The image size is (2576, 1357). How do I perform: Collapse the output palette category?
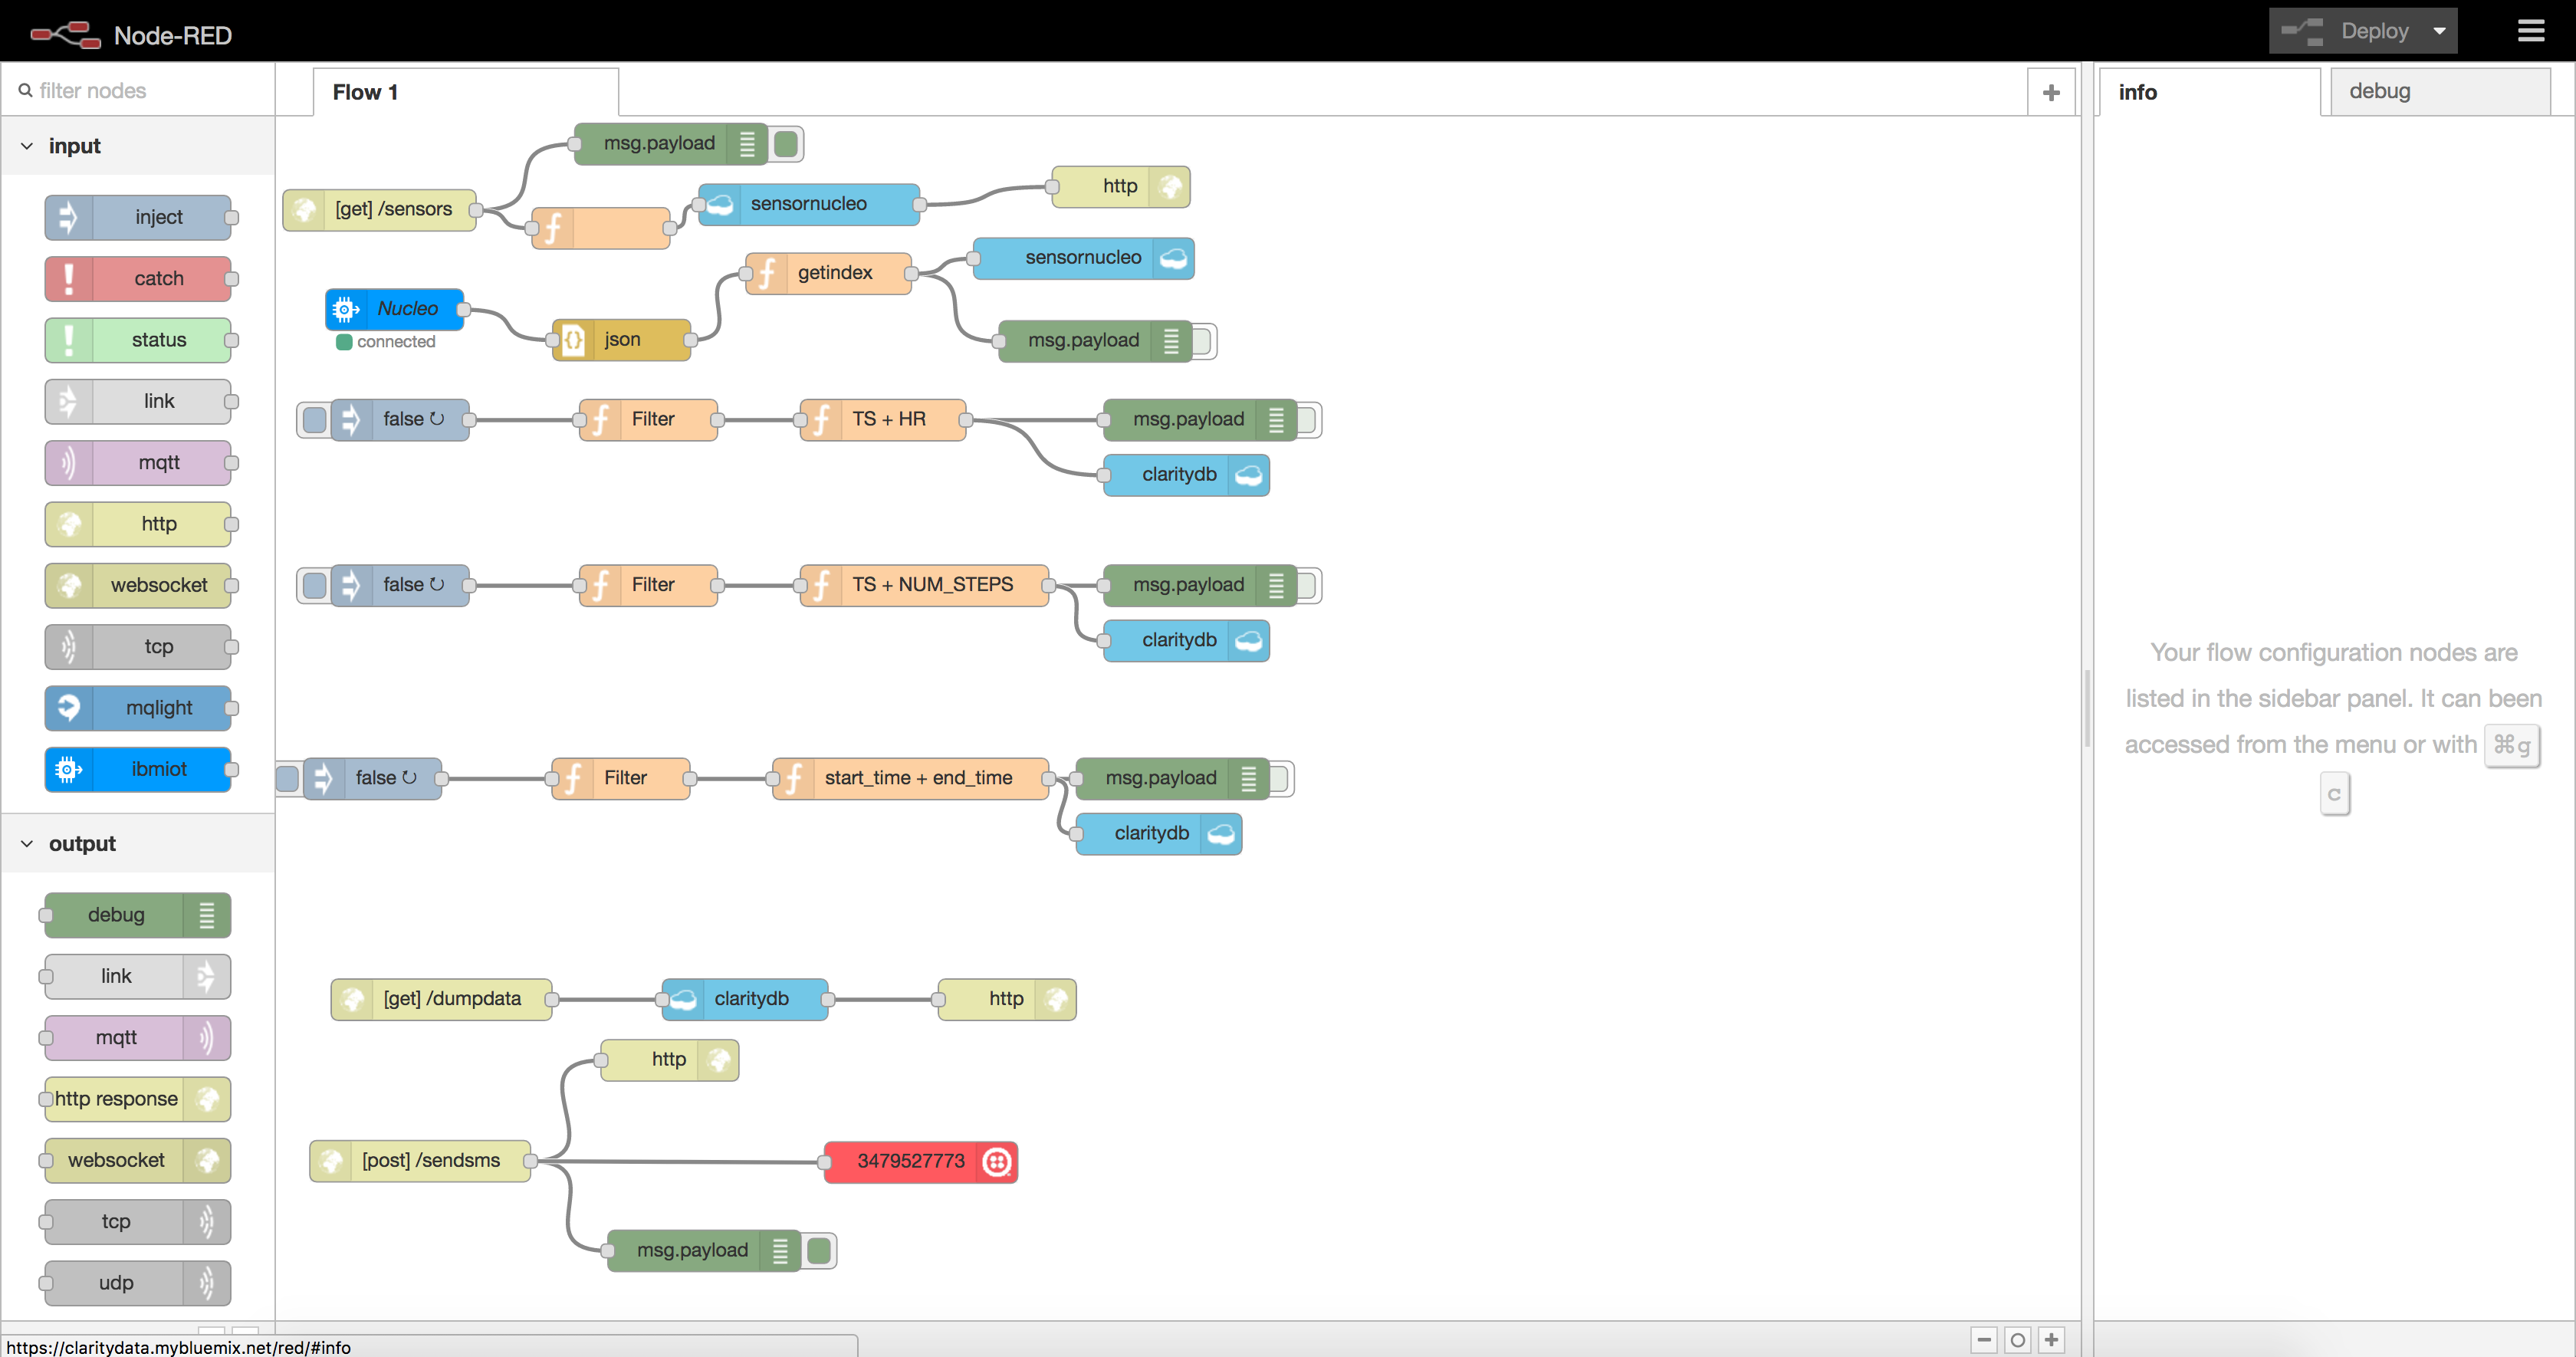point(27,844)
